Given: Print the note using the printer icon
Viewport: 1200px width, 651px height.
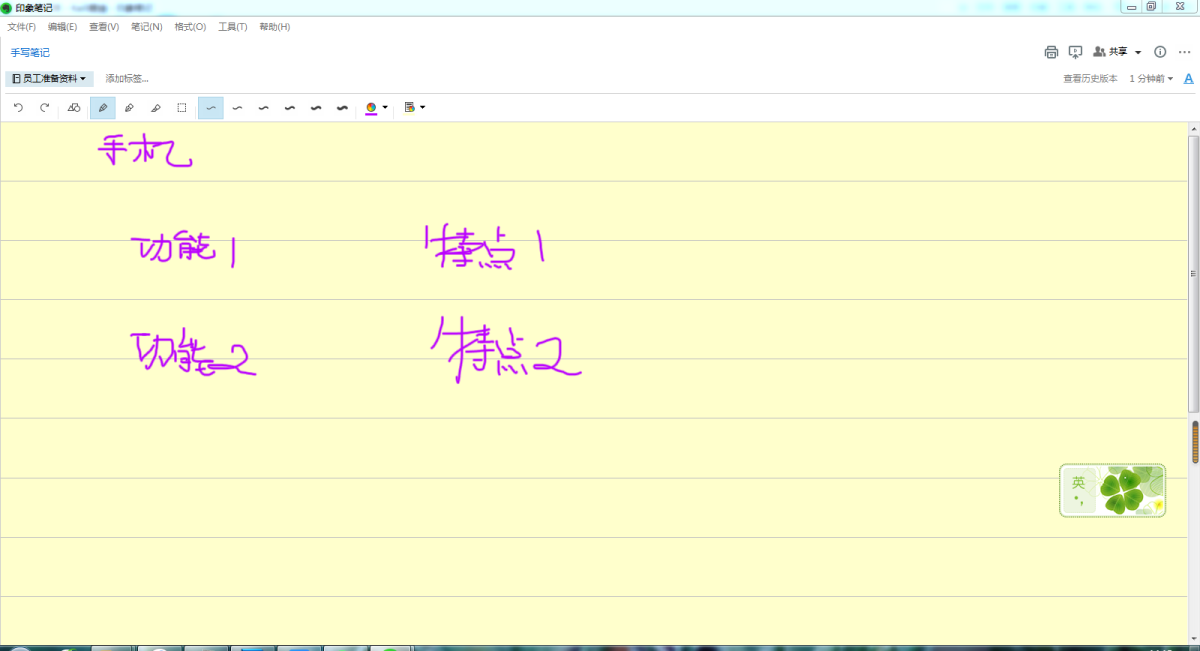Looking at the screenshot, I should tap(1051, 52).
